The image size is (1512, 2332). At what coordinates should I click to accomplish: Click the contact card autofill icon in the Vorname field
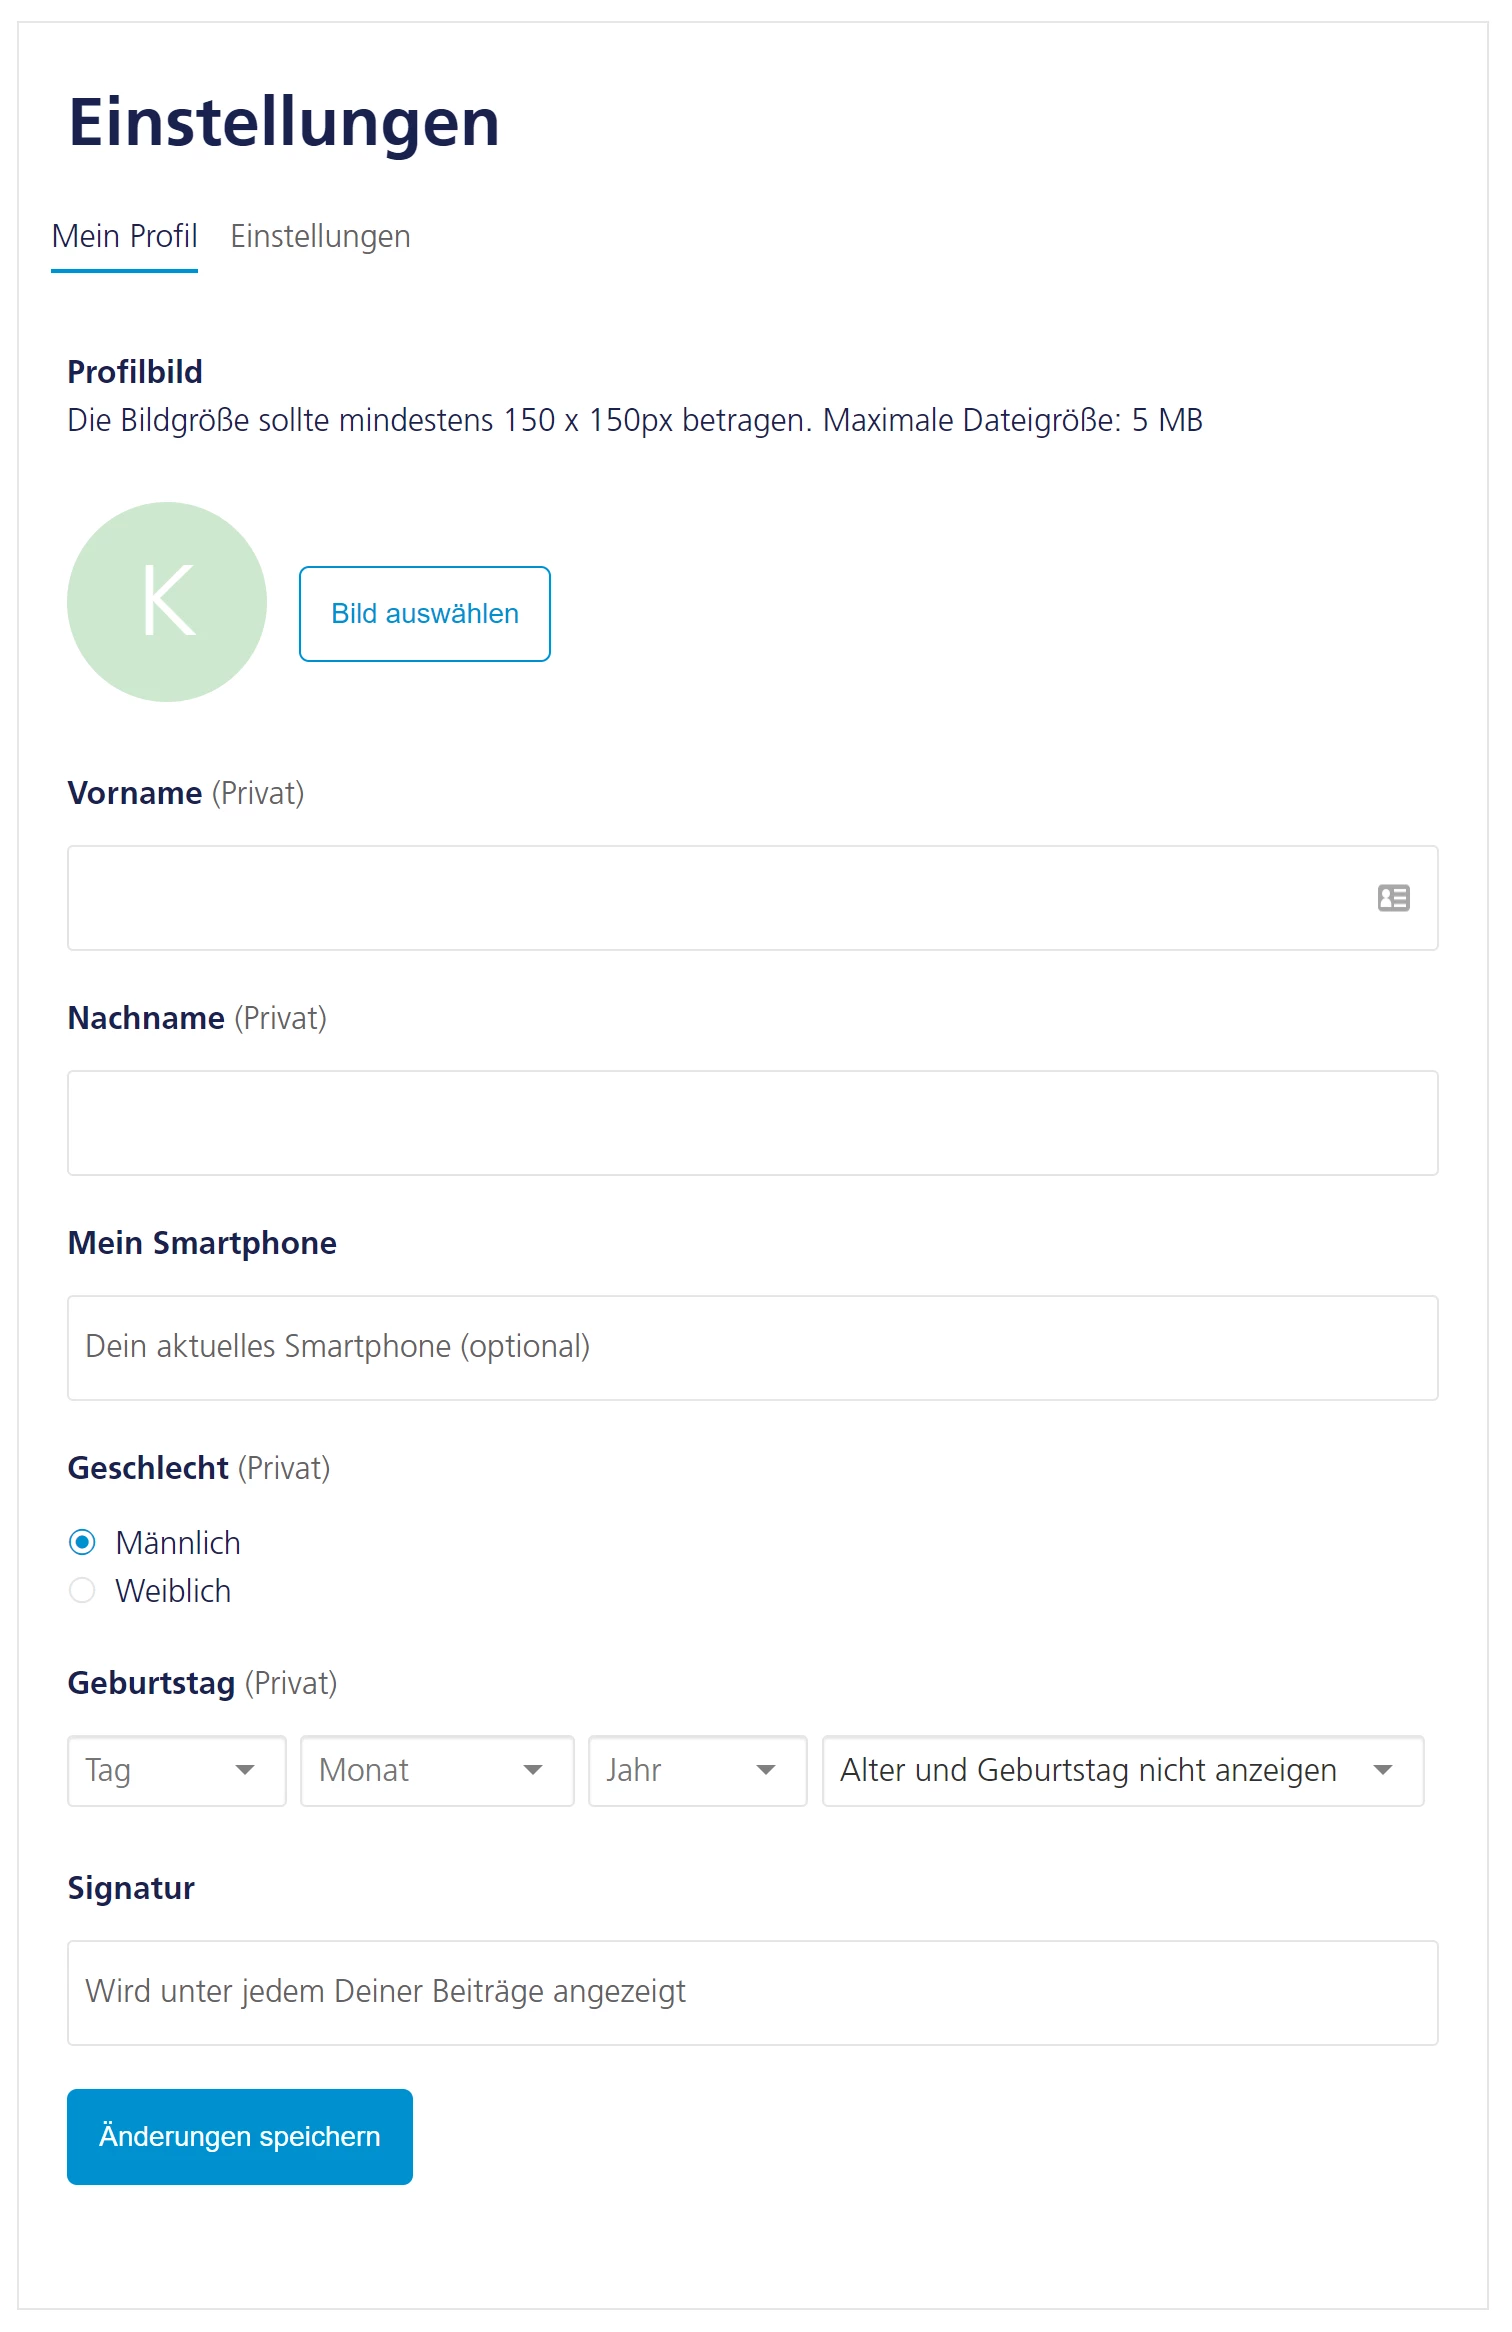click(1393, 898)
